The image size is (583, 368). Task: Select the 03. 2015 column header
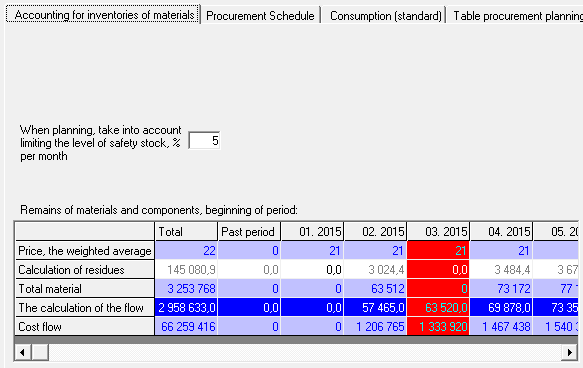point(438,232)
